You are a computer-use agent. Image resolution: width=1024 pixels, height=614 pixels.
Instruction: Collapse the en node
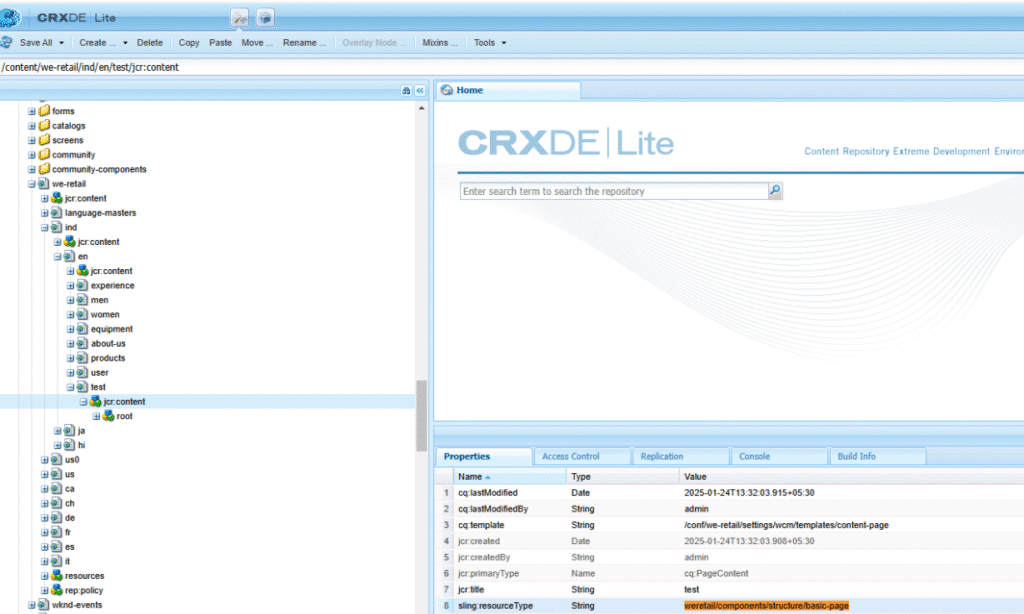coord(57,257)
